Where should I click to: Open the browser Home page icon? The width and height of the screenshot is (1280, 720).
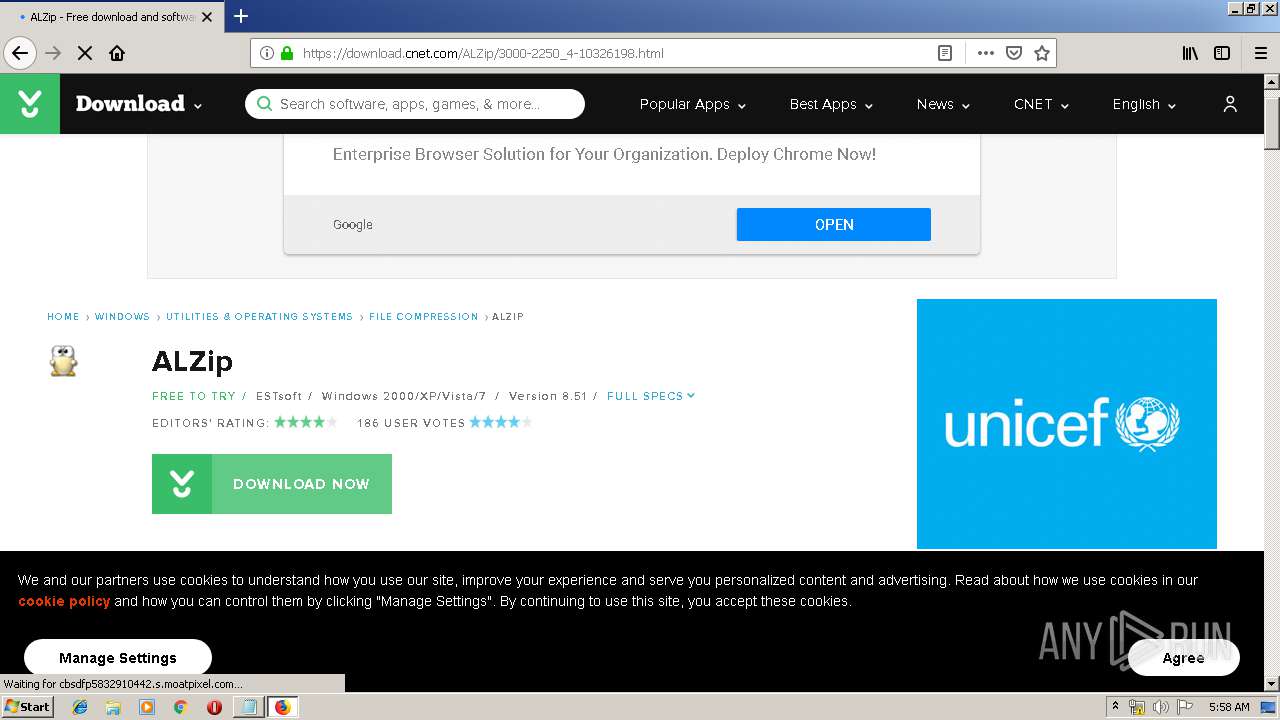(x=117, y=53)
